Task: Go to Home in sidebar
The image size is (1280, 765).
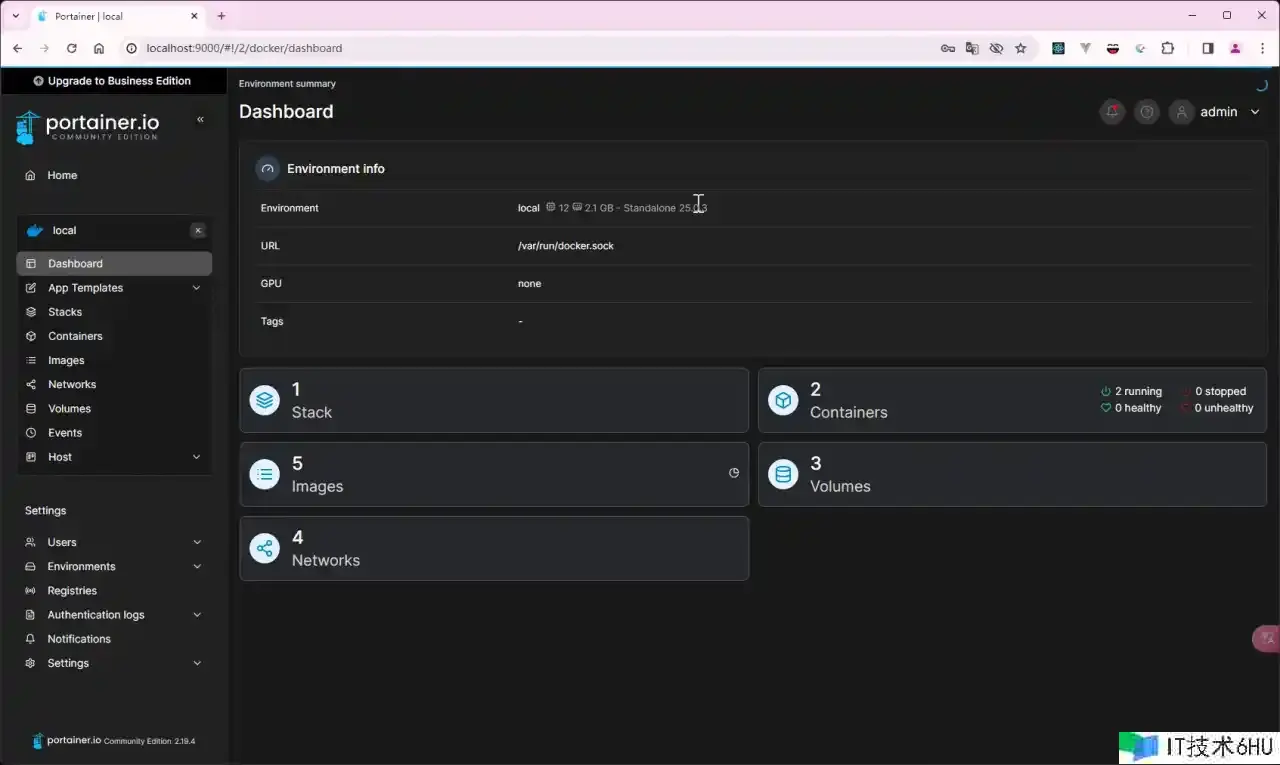Action: pos(62,175)
